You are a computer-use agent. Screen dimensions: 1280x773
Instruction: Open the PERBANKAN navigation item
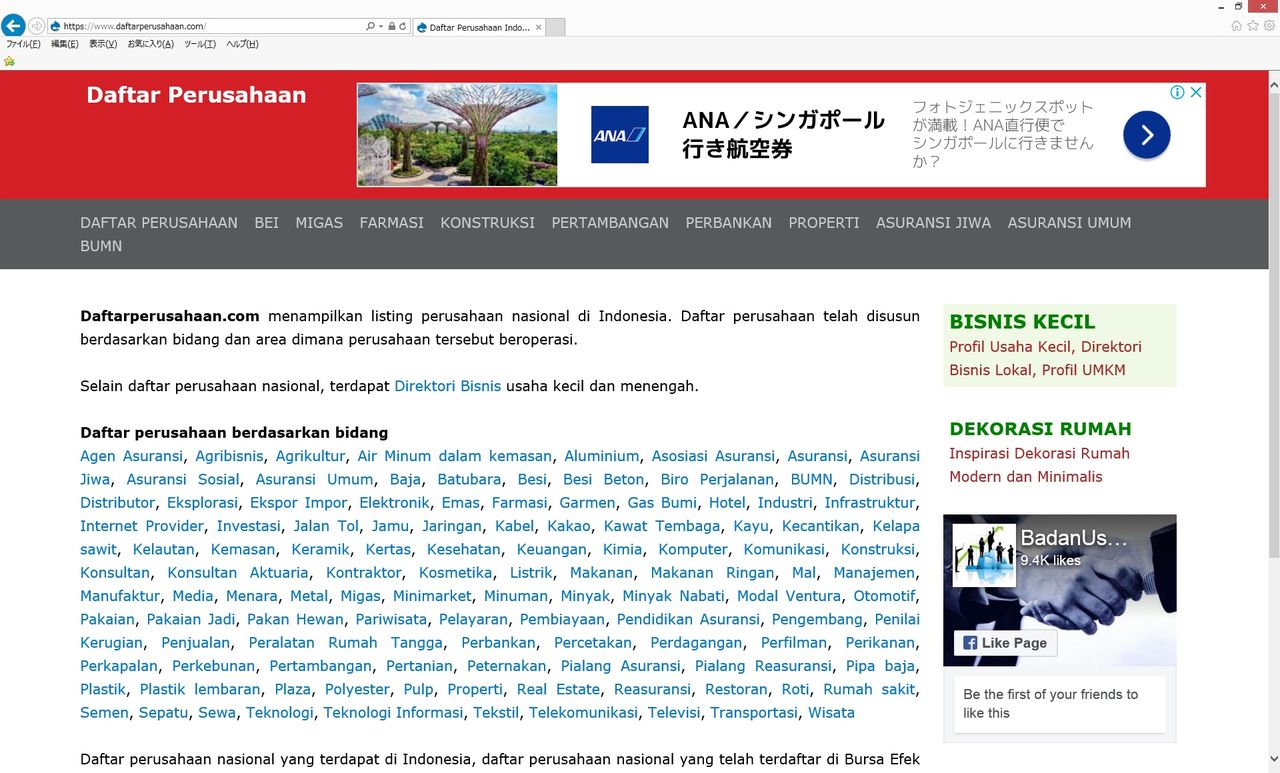(729, 223)
